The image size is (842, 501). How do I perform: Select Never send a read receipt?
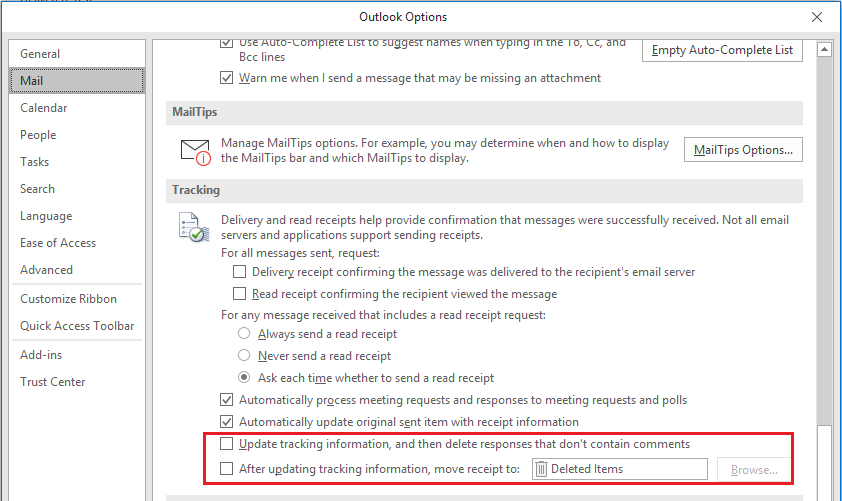pos(244,355)
